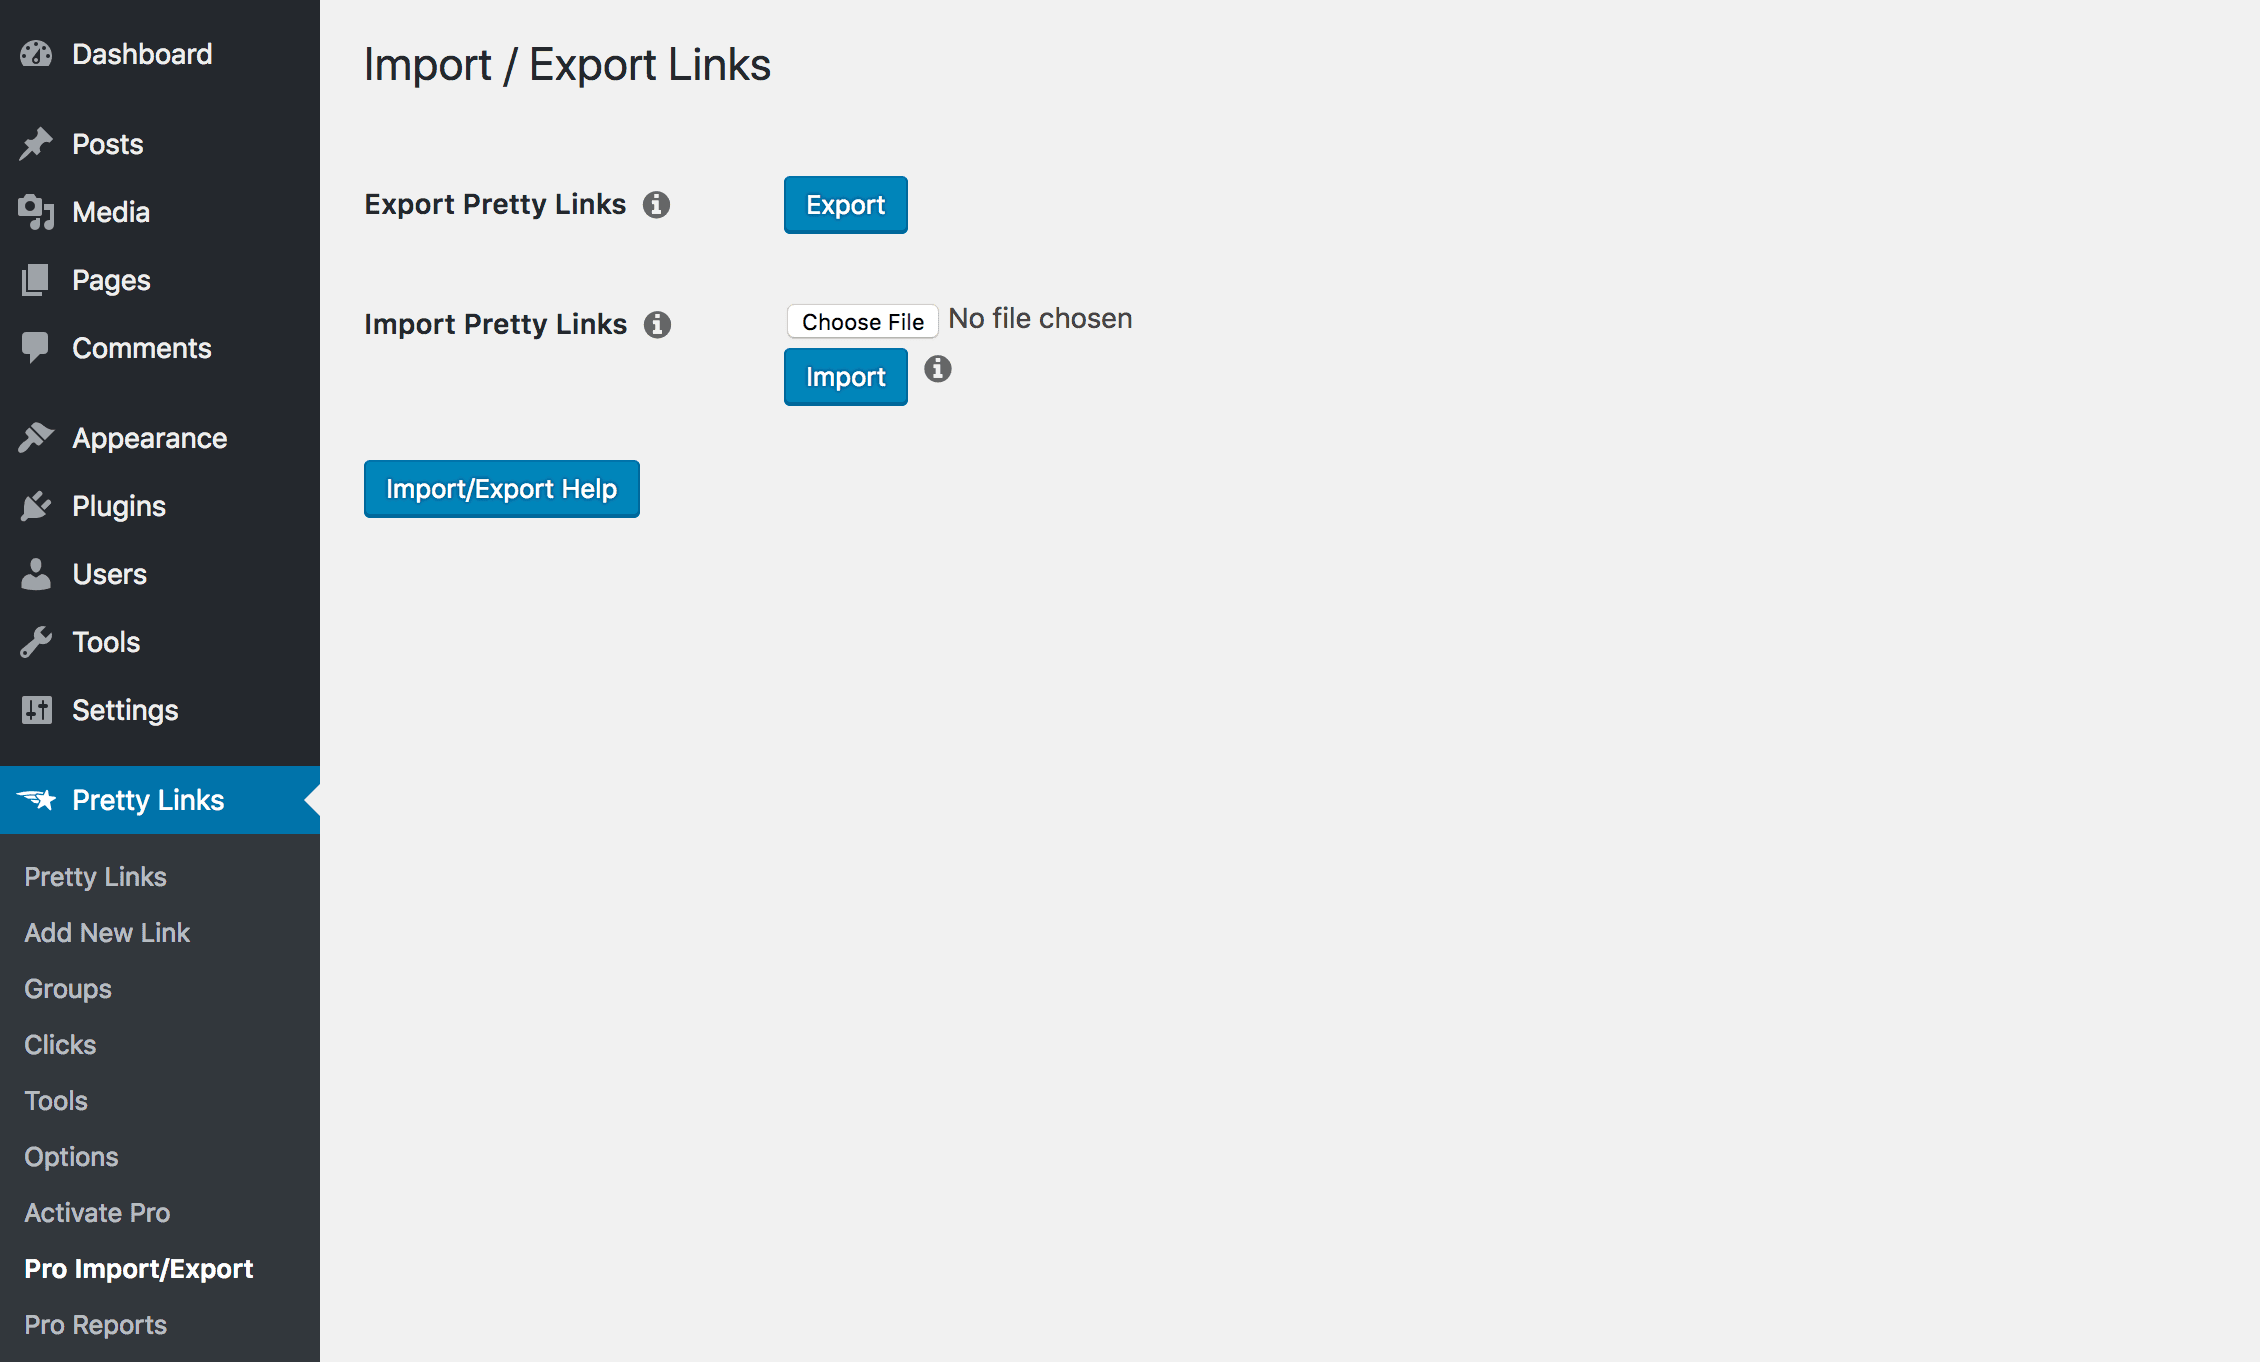2260x1362 pixels.
Task: Click the Pretty Links sidebar icon
Action: [37, 799]
